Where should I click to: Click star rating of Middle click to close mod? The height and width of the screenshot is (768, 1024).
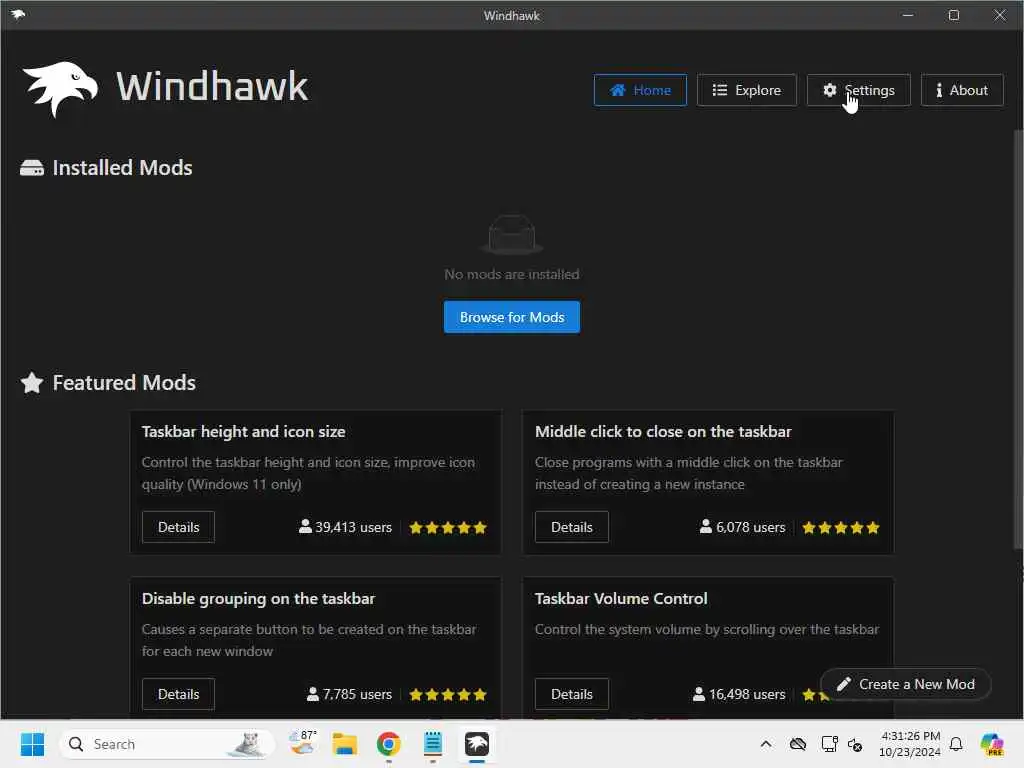[841, 528]
